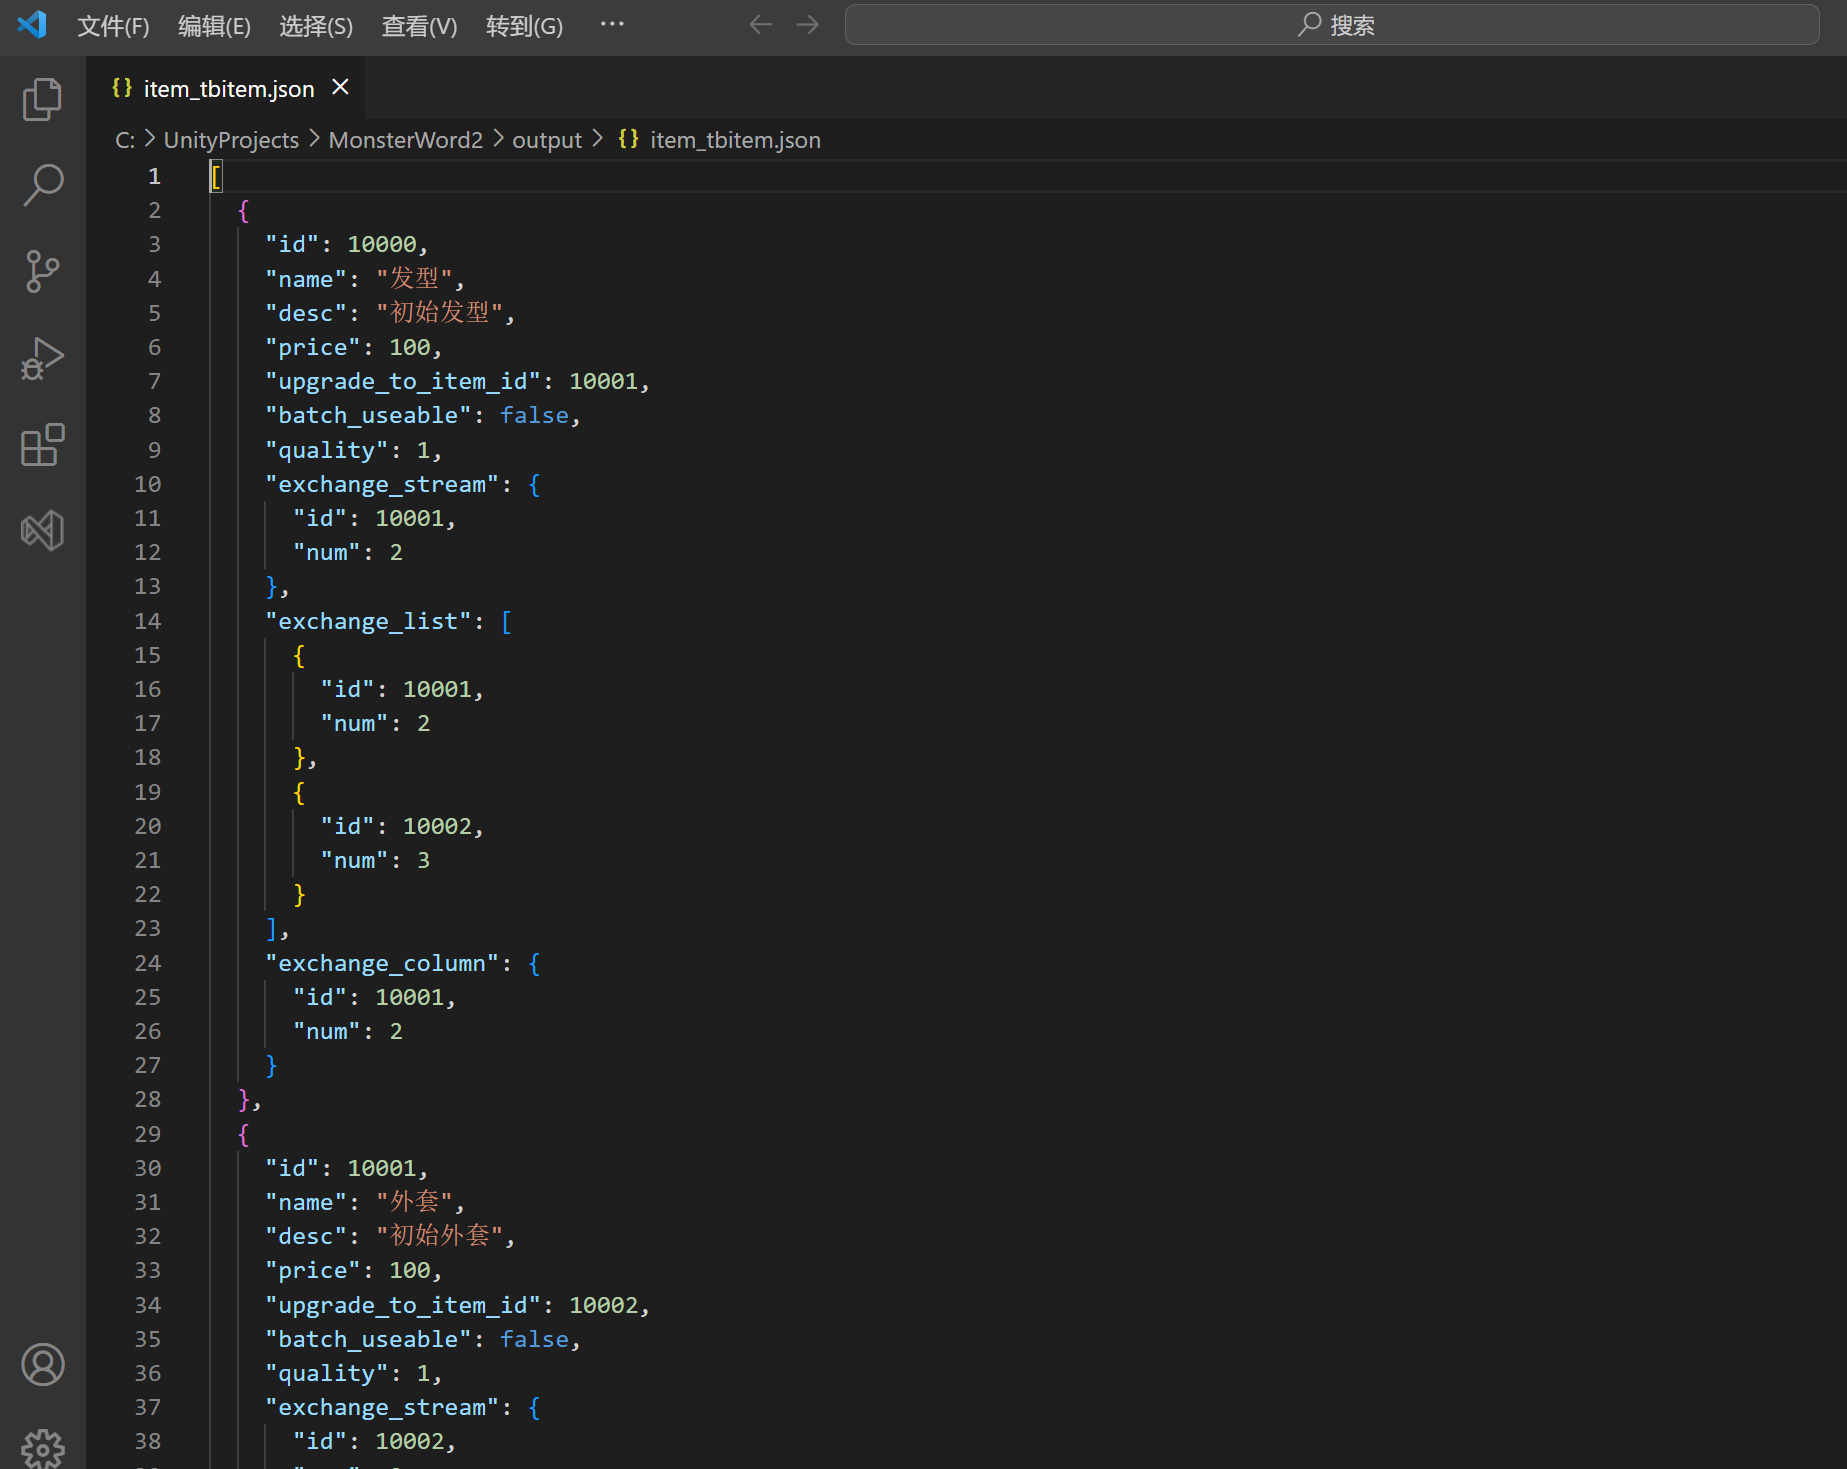Close the item_tbitem.json tab
Image resolution: width=1847 pixels, height=1469 pixels.
pos(340,88)
